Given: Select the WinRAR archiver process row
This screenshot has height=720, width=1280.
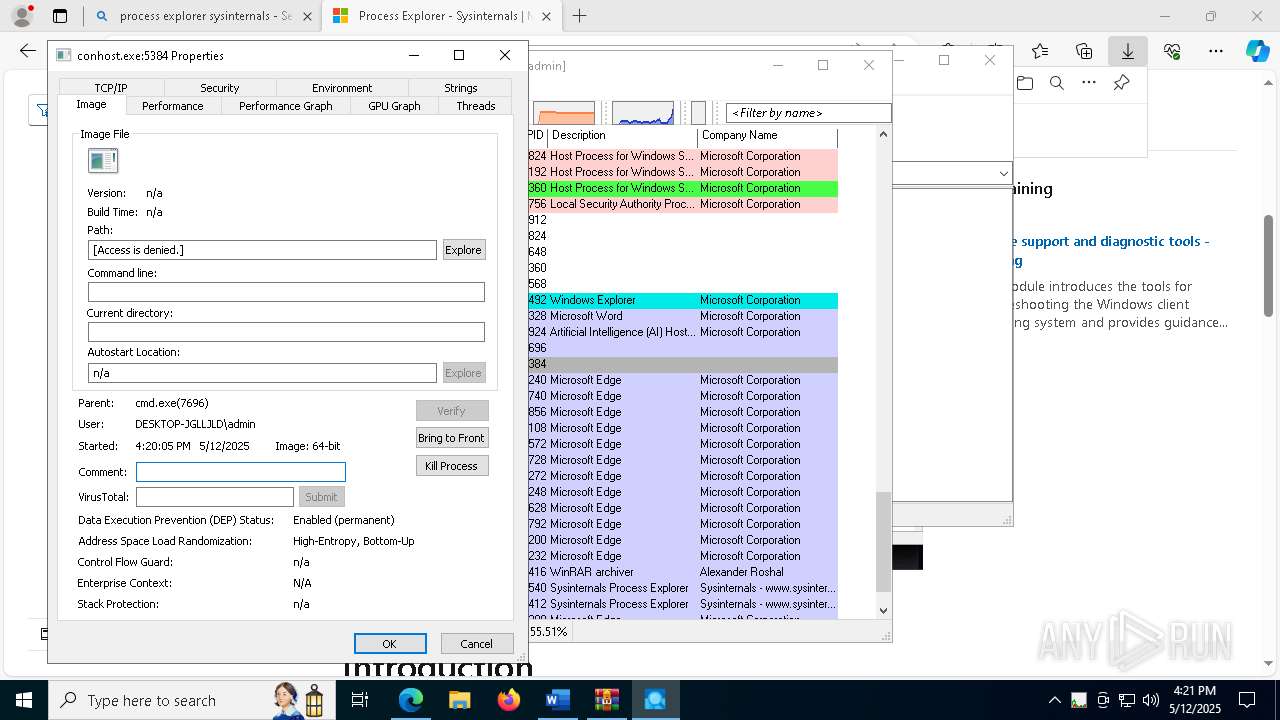Looking at the screenshot, I should coord(683,572).
